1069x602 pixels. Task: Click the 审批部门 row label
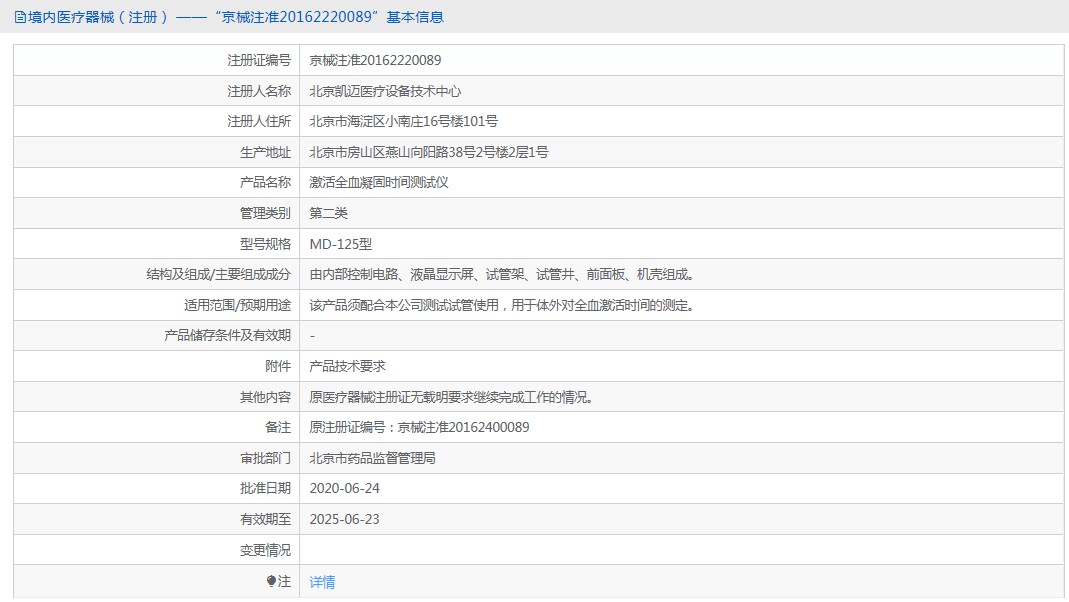pyautogui.click(x=265, y=458)
